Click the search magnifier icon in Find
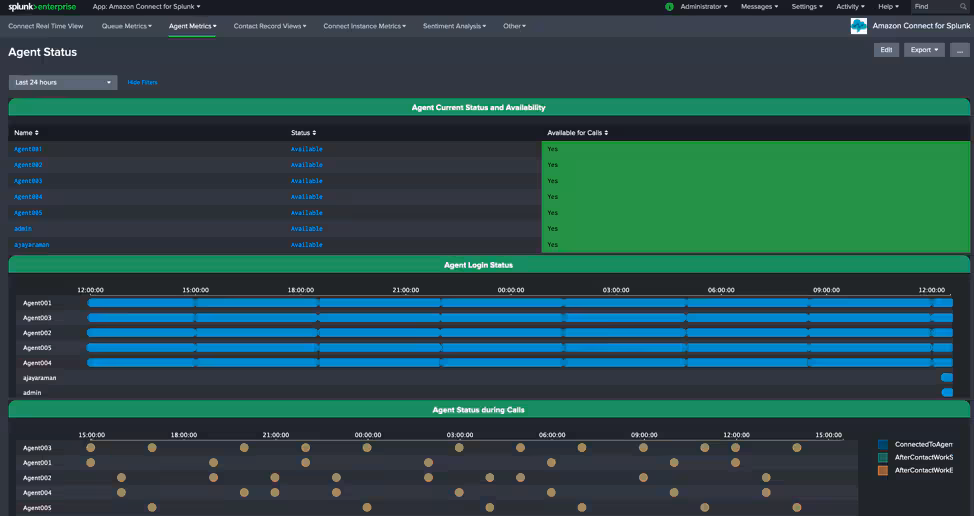The image size is (974, 516). click(x=963, y=7)
